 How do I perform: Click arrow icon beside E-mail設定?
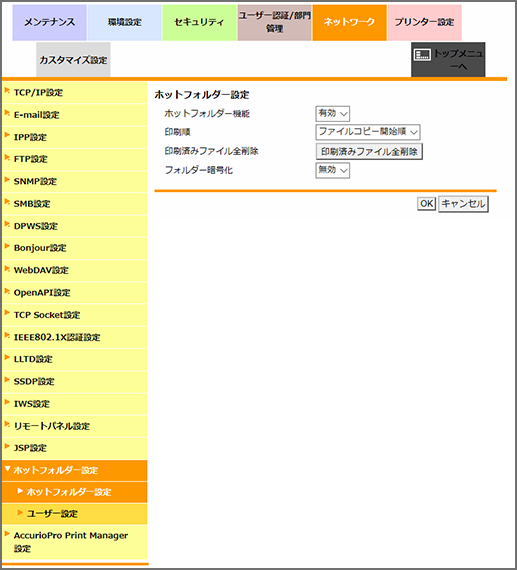(x=7, y=113)
